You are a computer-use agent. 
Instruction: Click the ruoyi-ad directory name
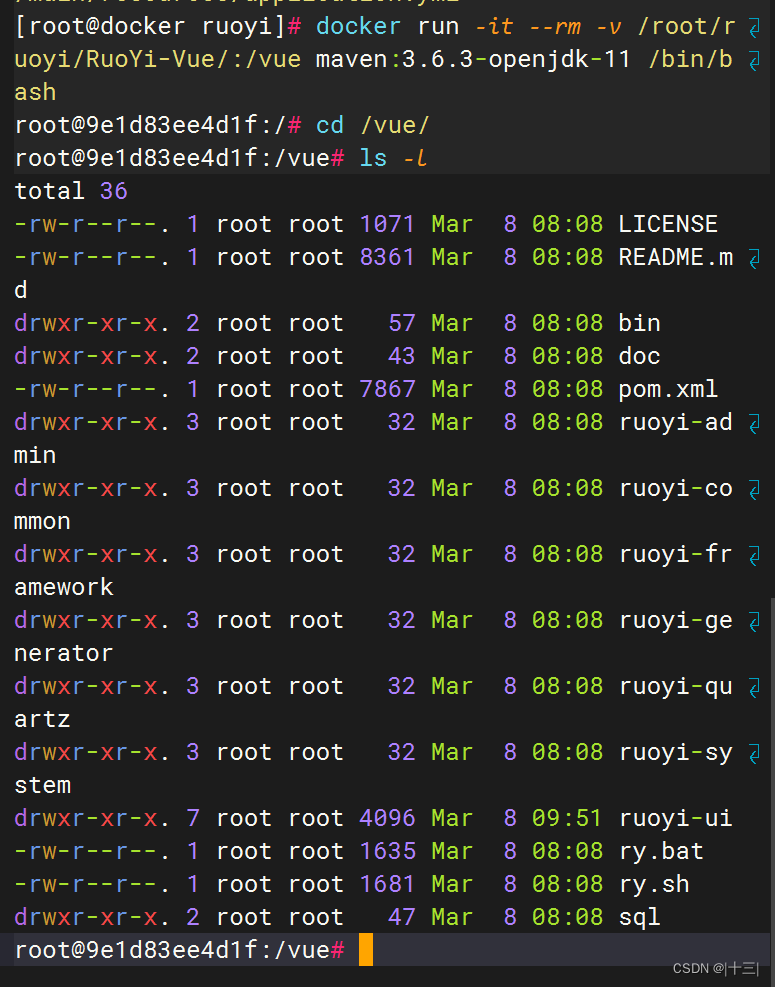[x=675, y=422]
